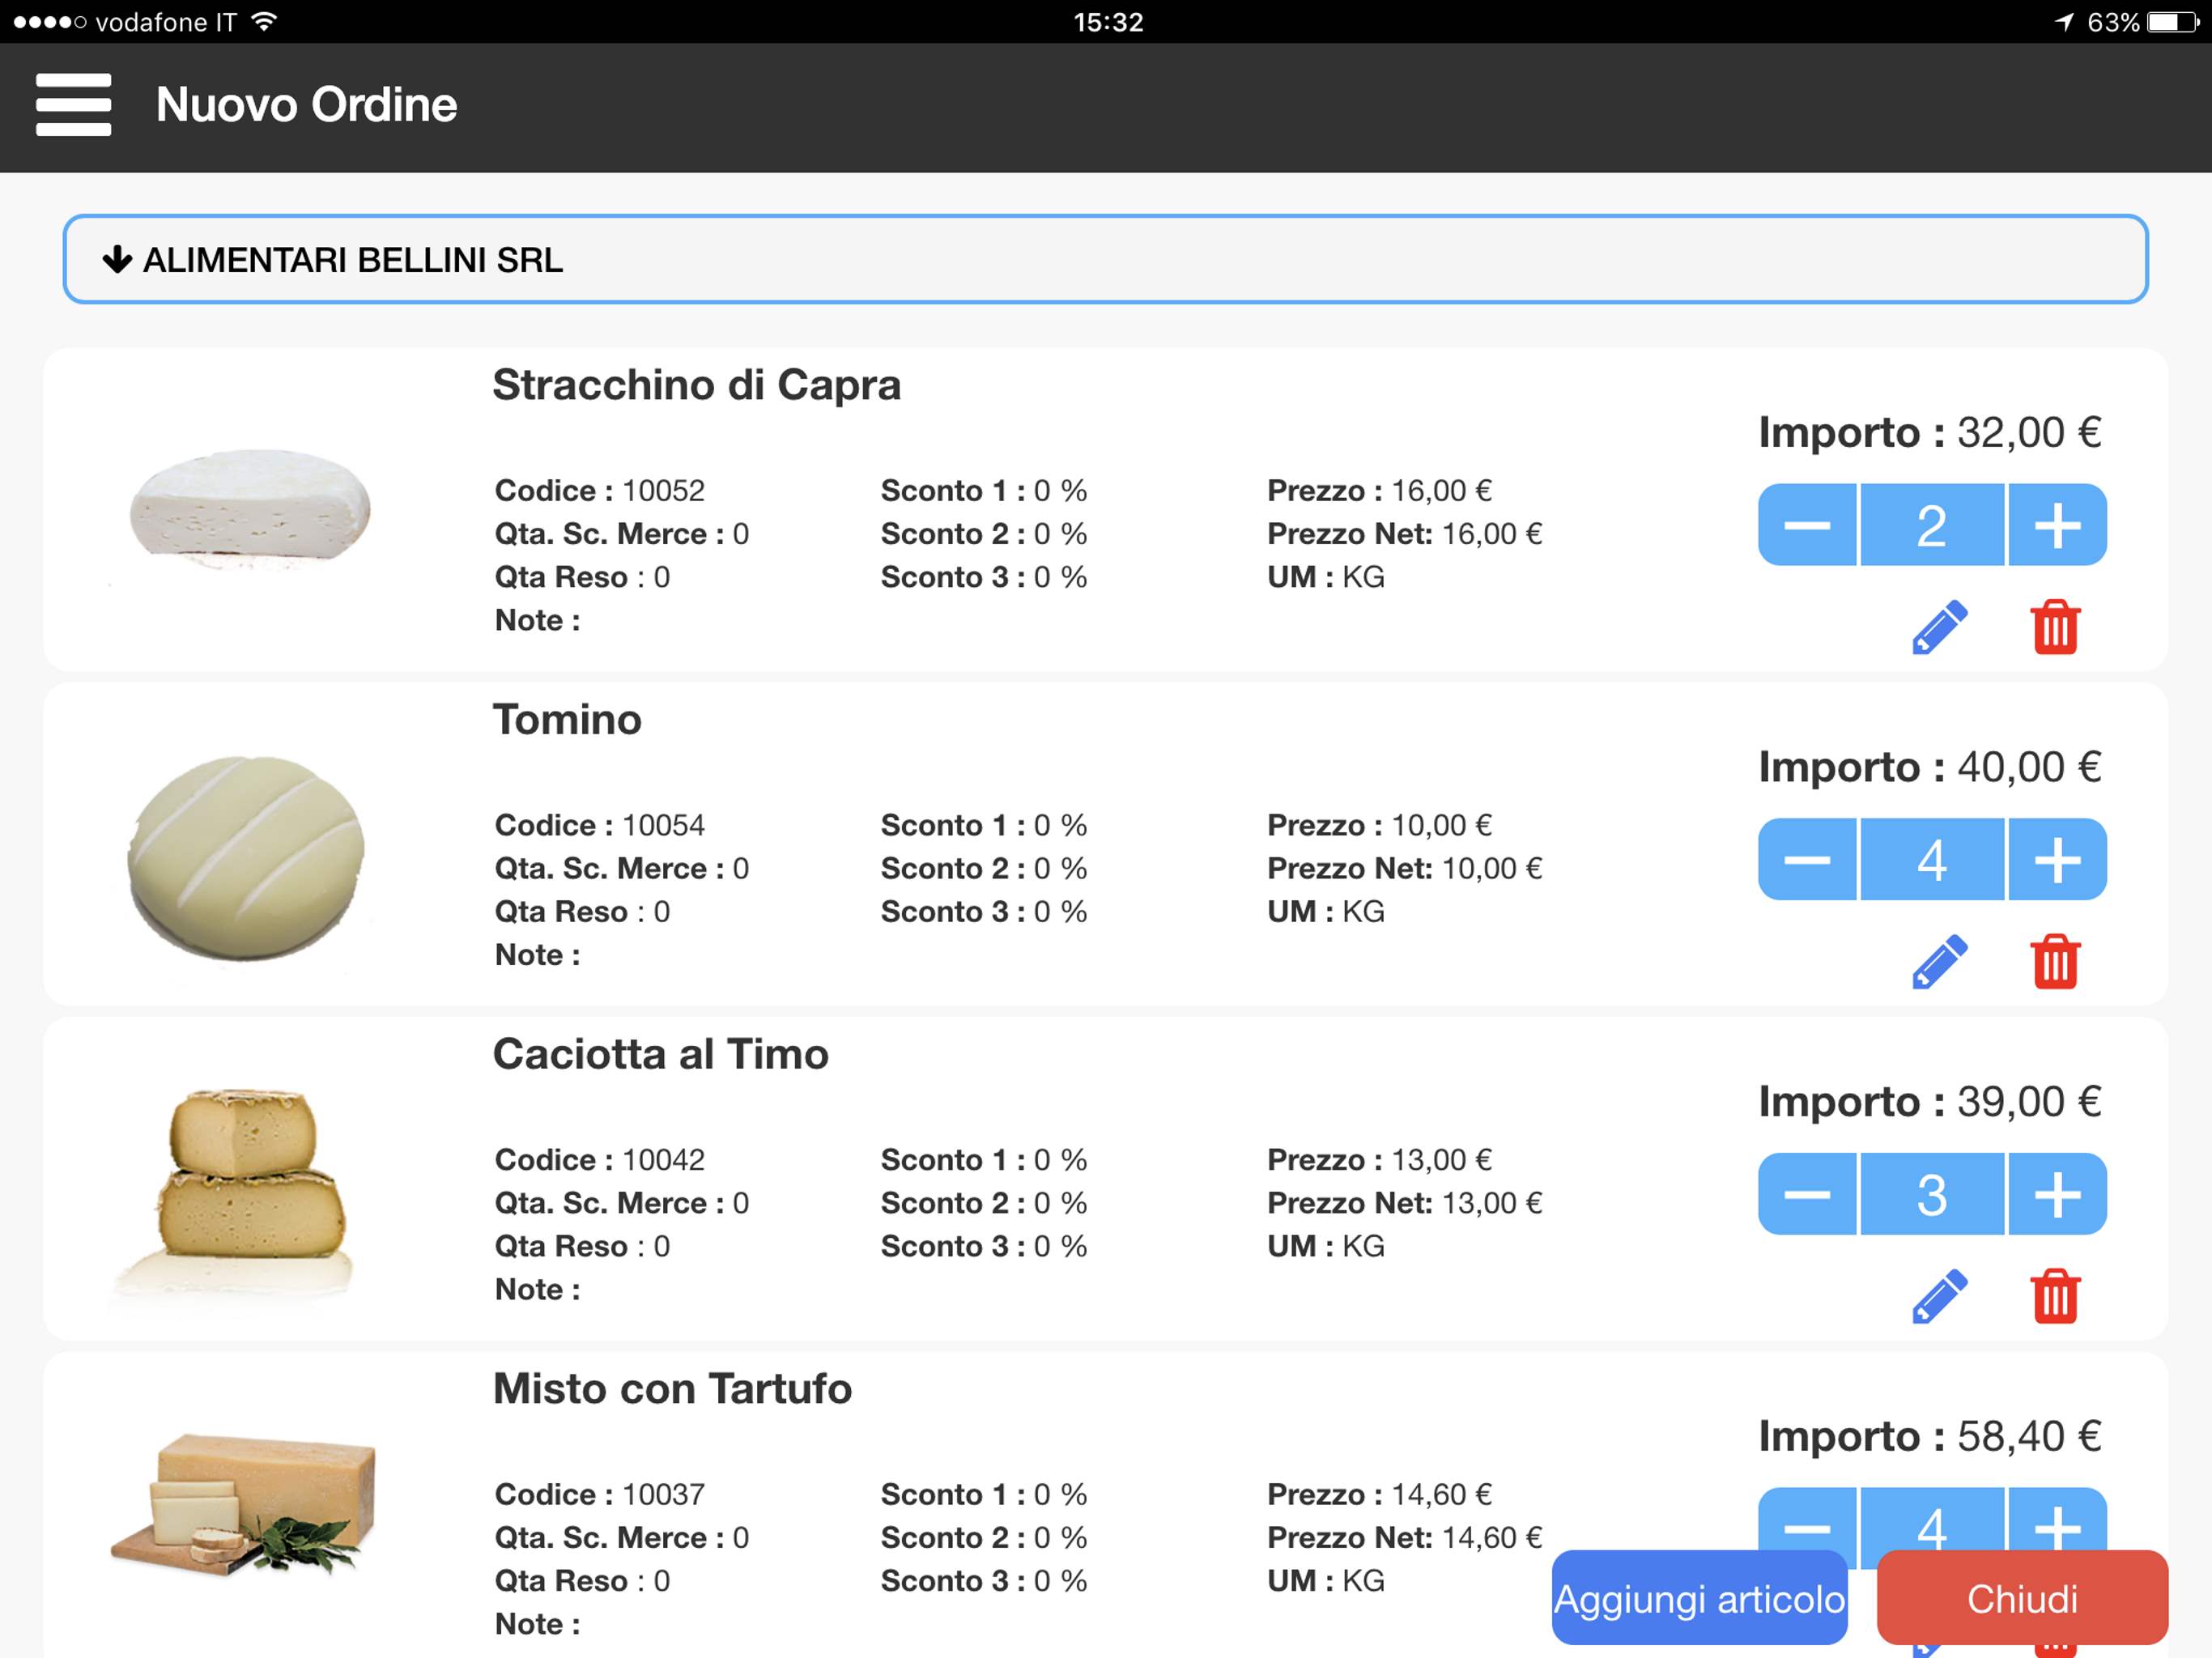
Task: Click the Aggiungi articolo button
Action: point(1699,1597)
